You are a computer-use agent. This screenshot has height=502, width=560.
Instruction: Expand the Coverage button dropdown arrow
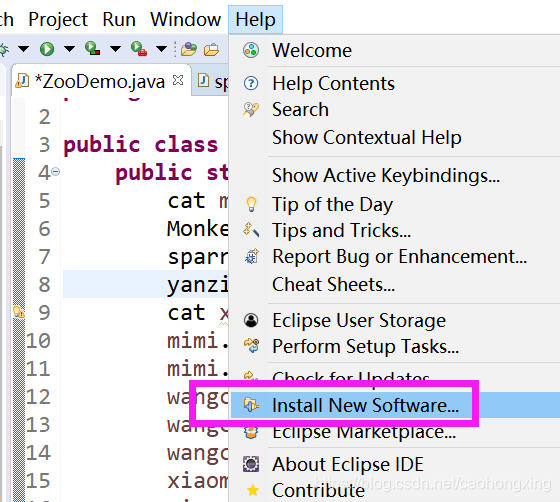[115, 49]
